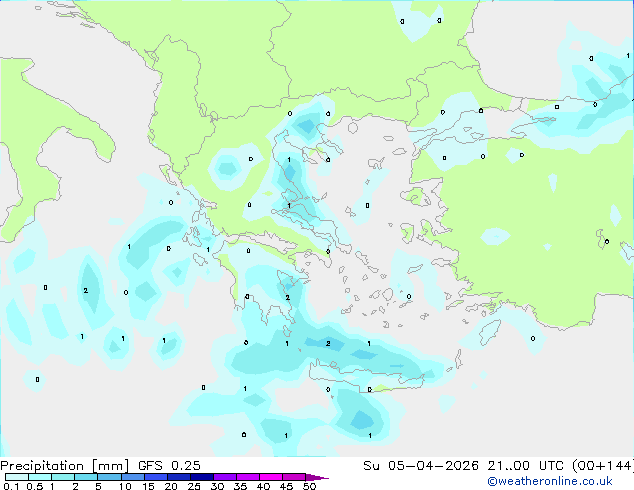Click the legend tick label '0.1'
The image size is (634, 490).
pos(11,486)
